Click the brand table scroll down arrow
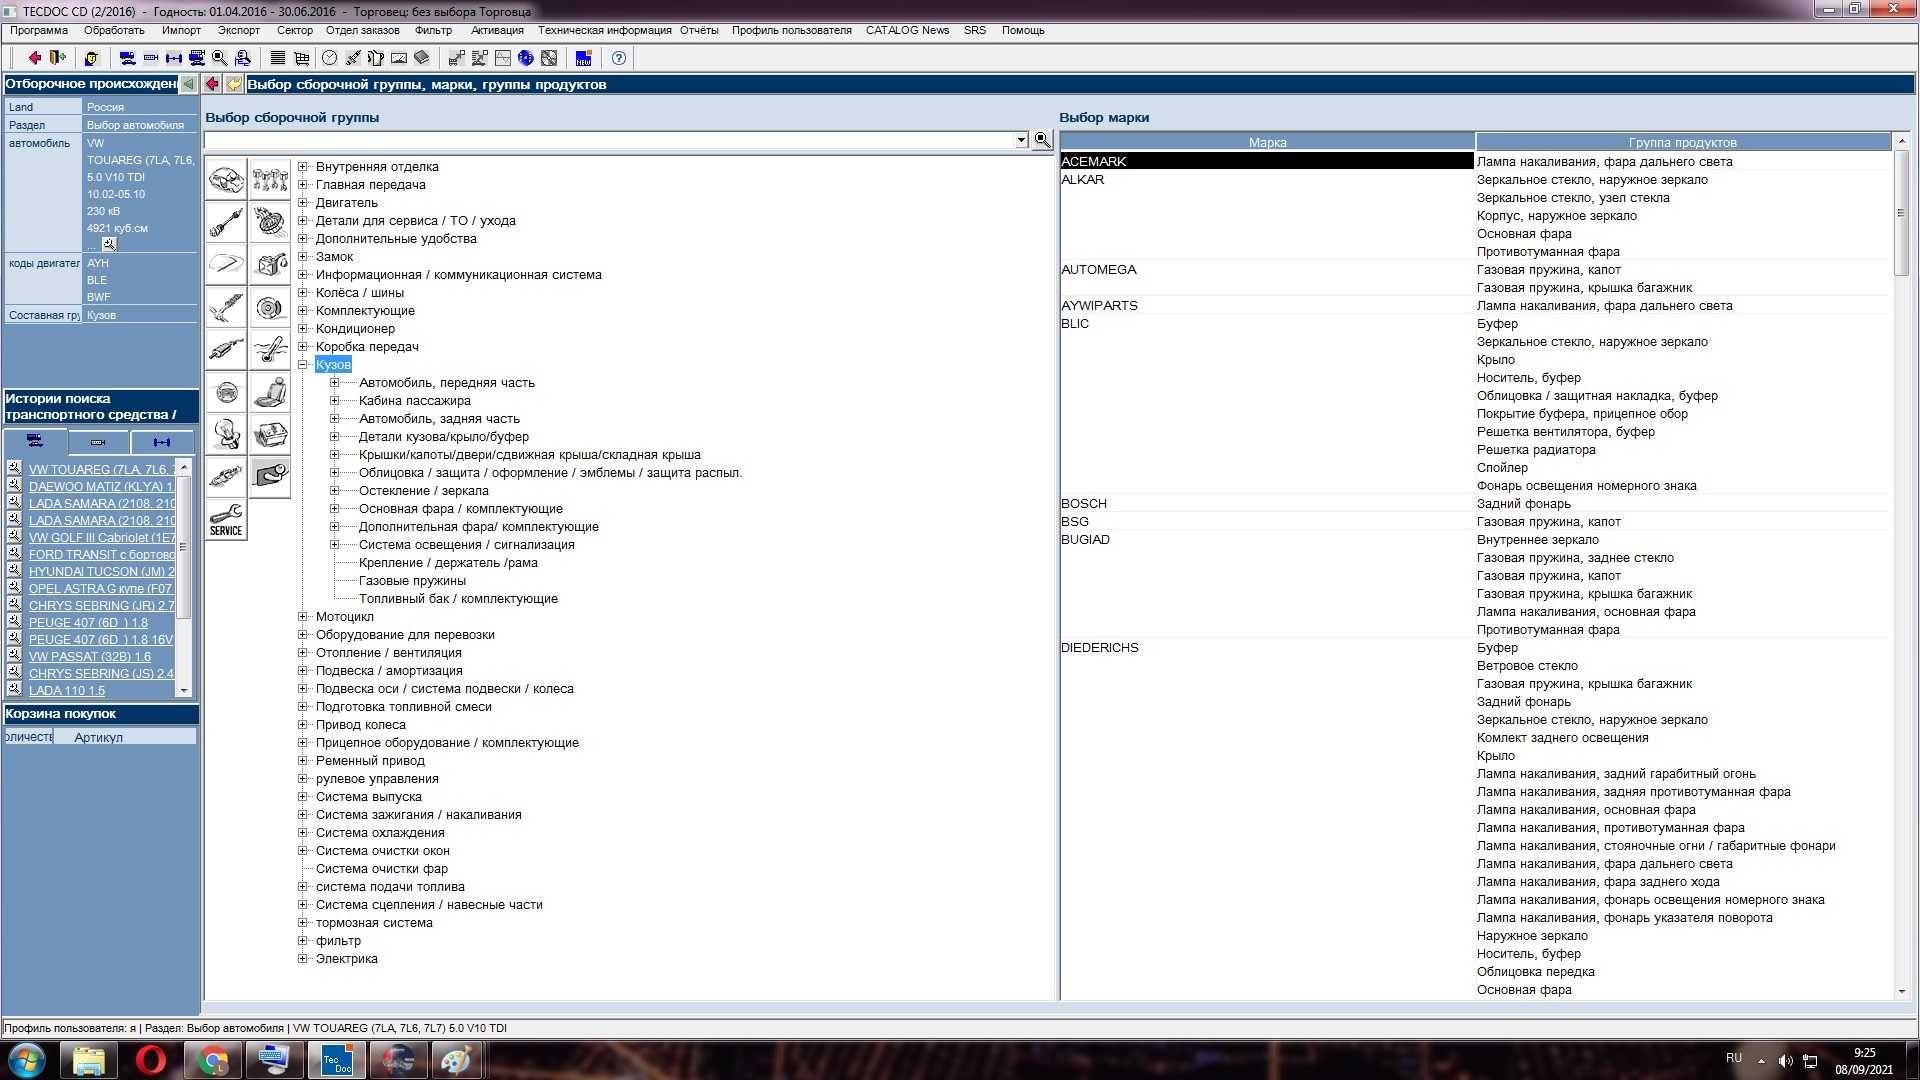 tap(1901, 991)
